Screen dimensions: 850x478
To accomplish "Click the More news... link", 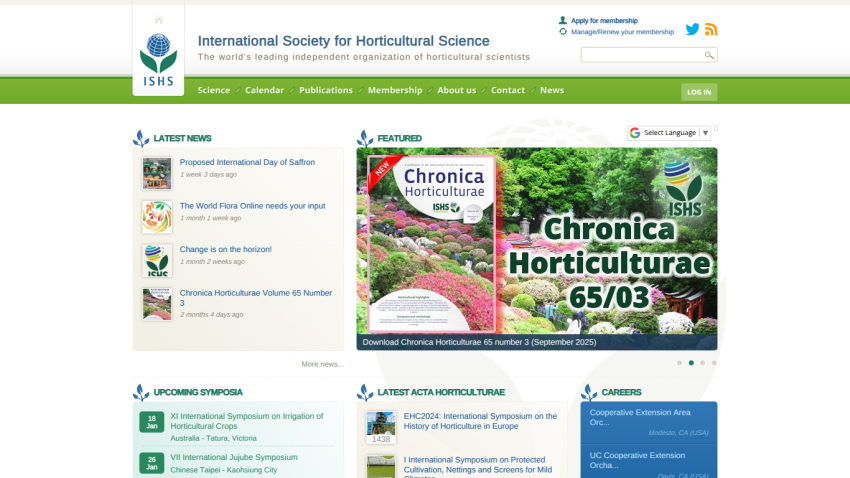I will (x=323, y=364).
